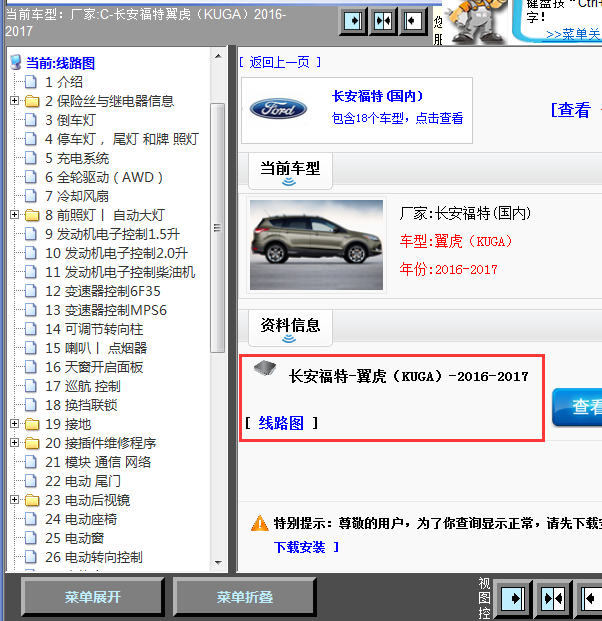602x621 pixels.
Task: Click the tree panel scrollbar thumb
Action: (x=217, y=228)
